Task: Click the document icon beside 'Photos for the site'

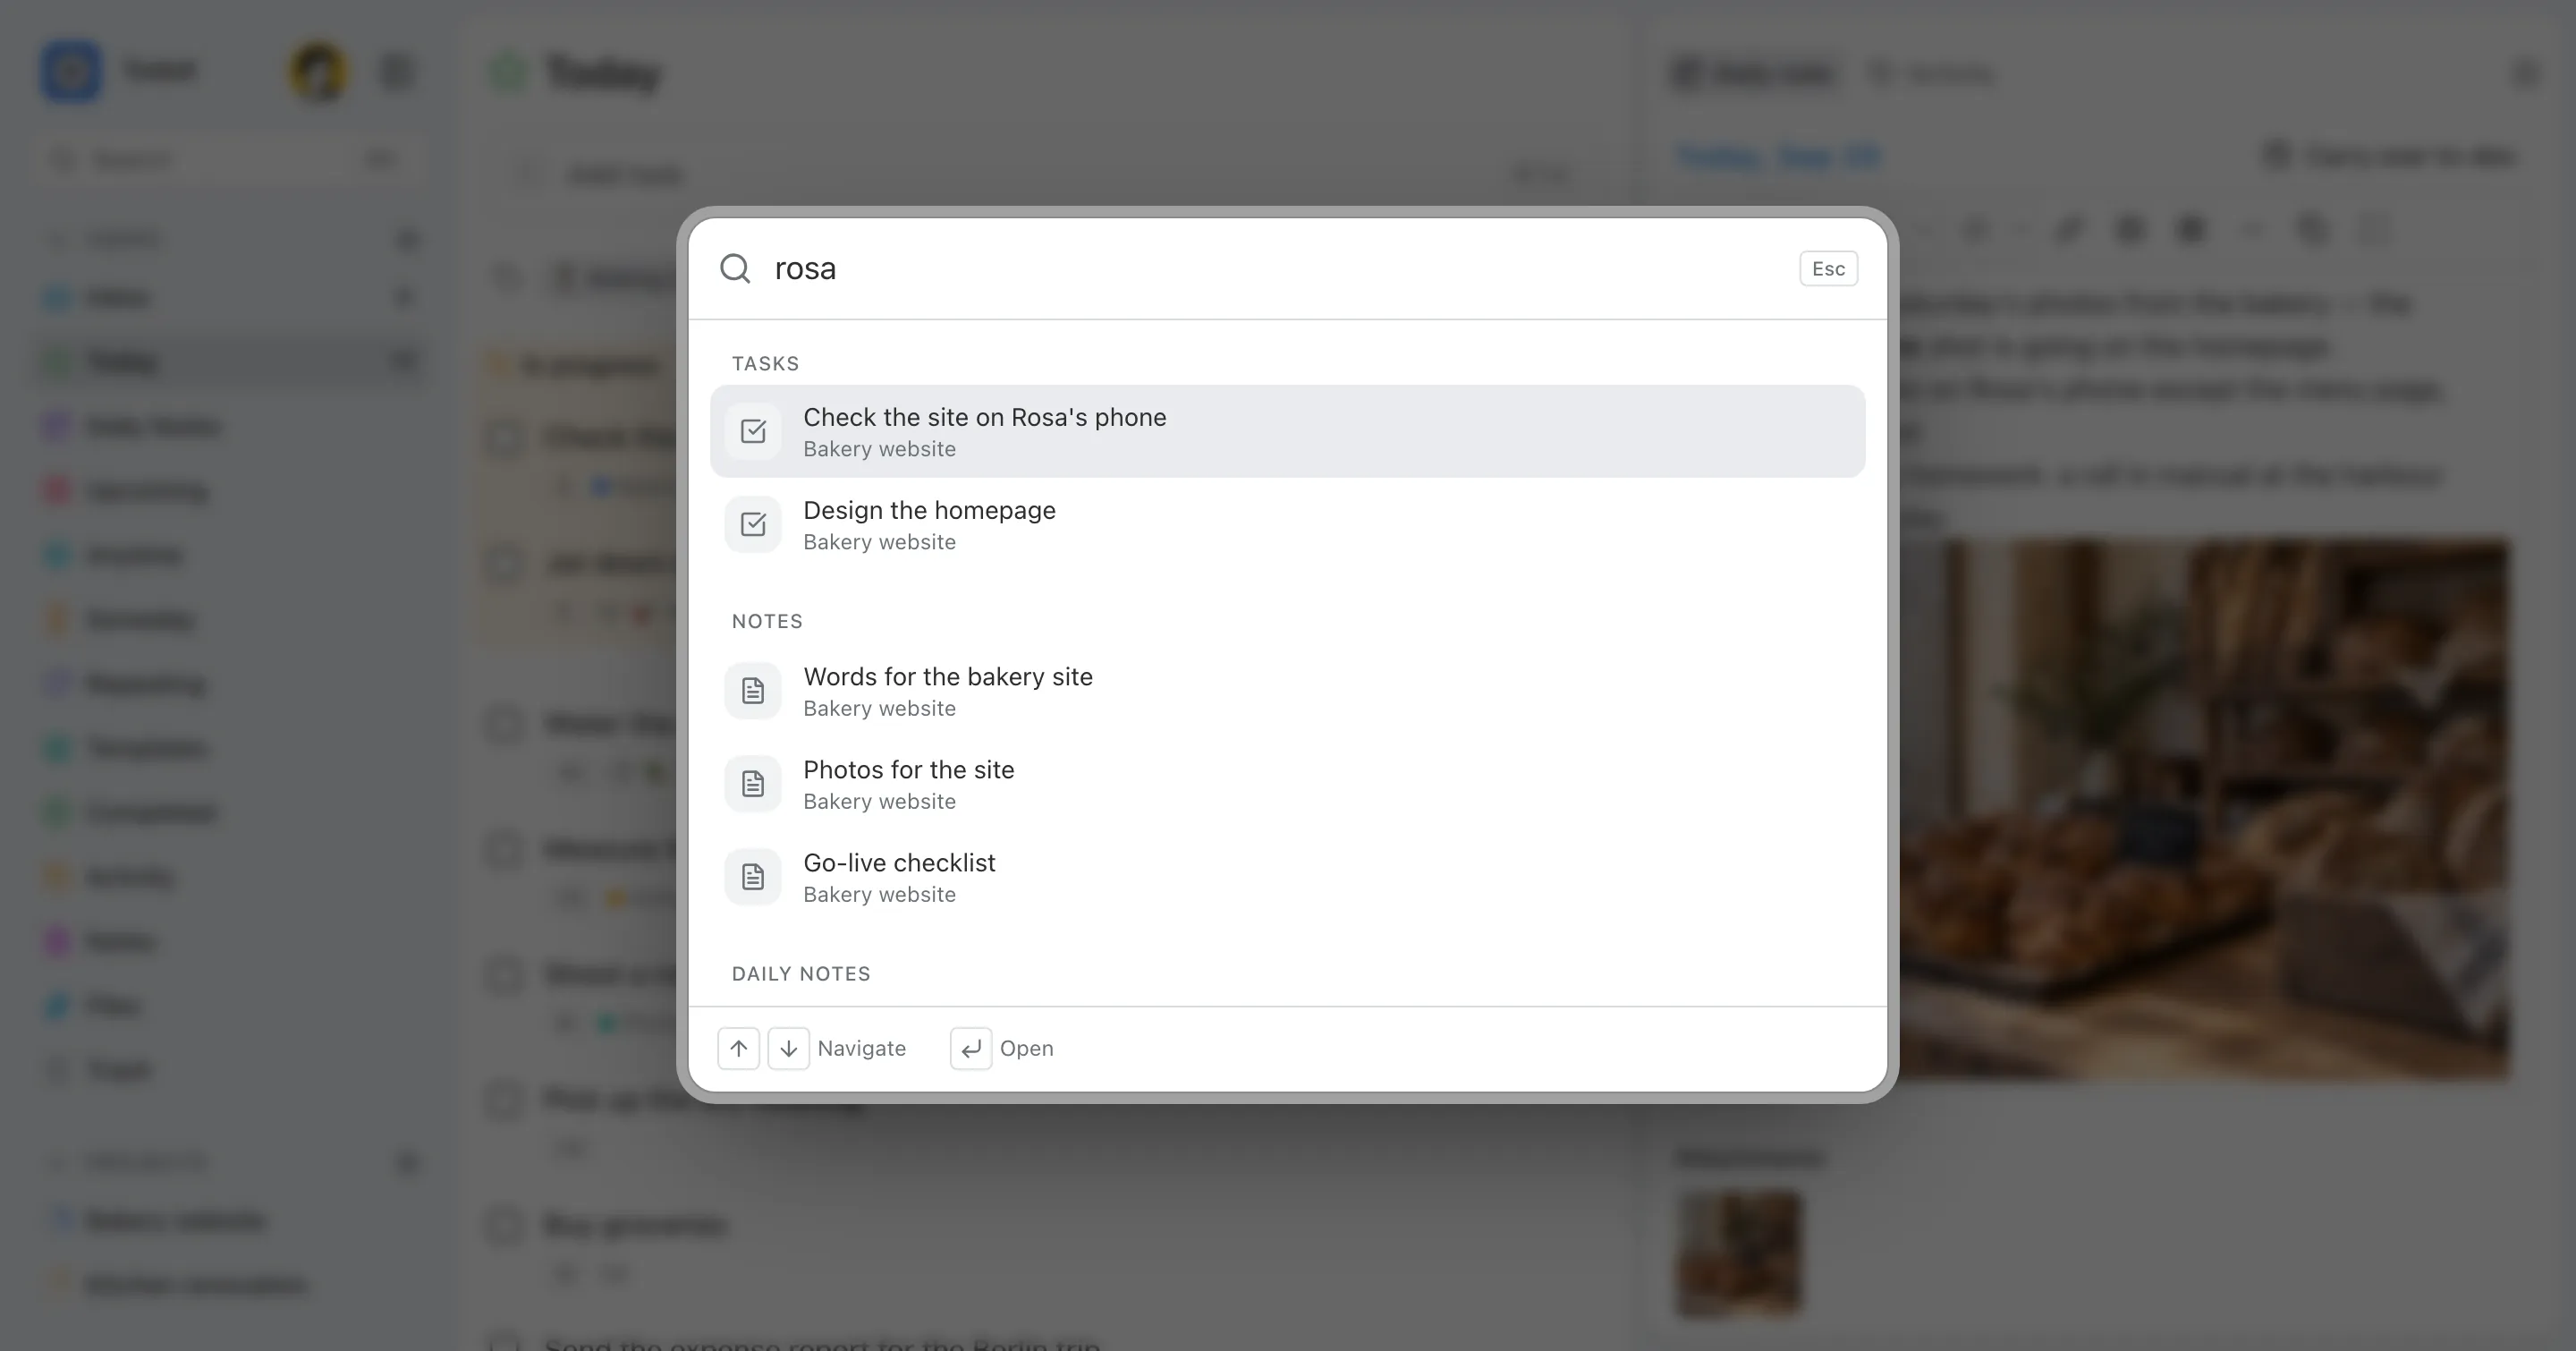Action: 753,784
